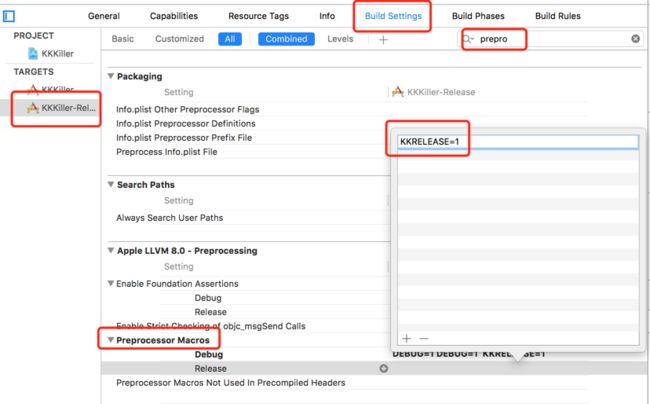Remove selected macro in popup
Viewport: 650px width, 404px height.
coord(424,339)
